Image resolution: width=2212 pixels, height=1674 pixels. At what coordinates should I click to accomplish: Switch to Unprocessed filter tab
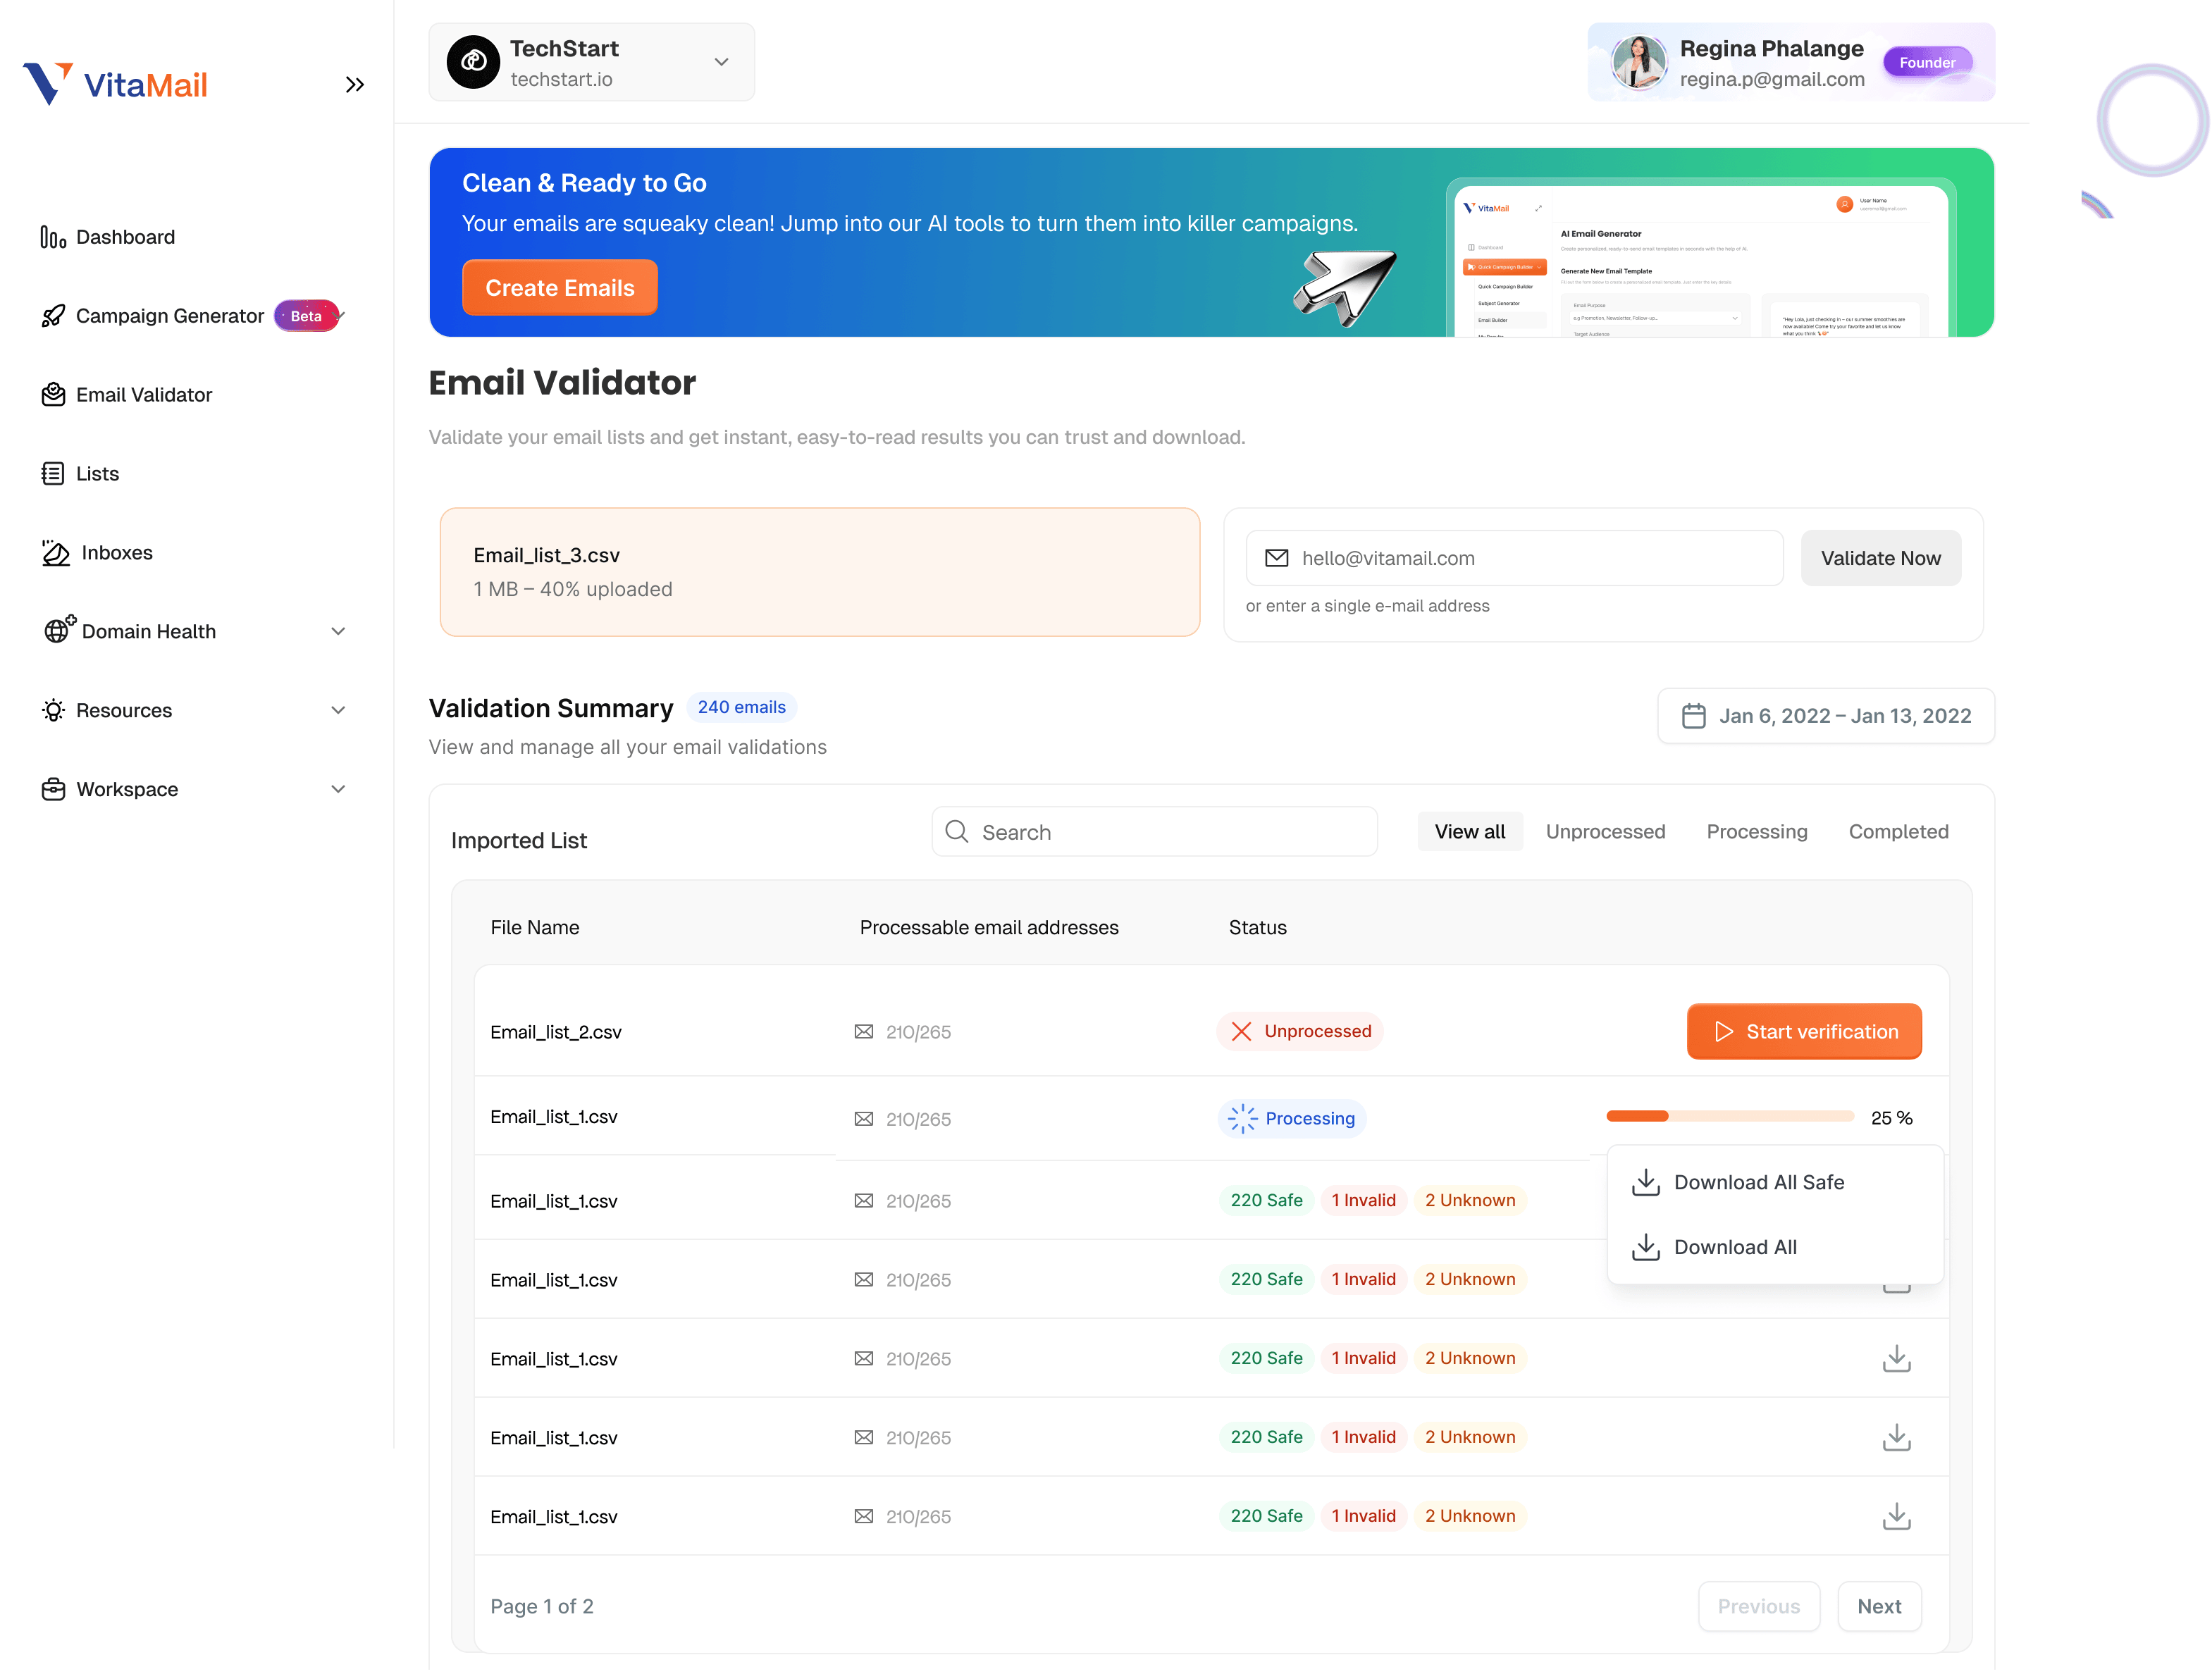tap(1605, 832)
